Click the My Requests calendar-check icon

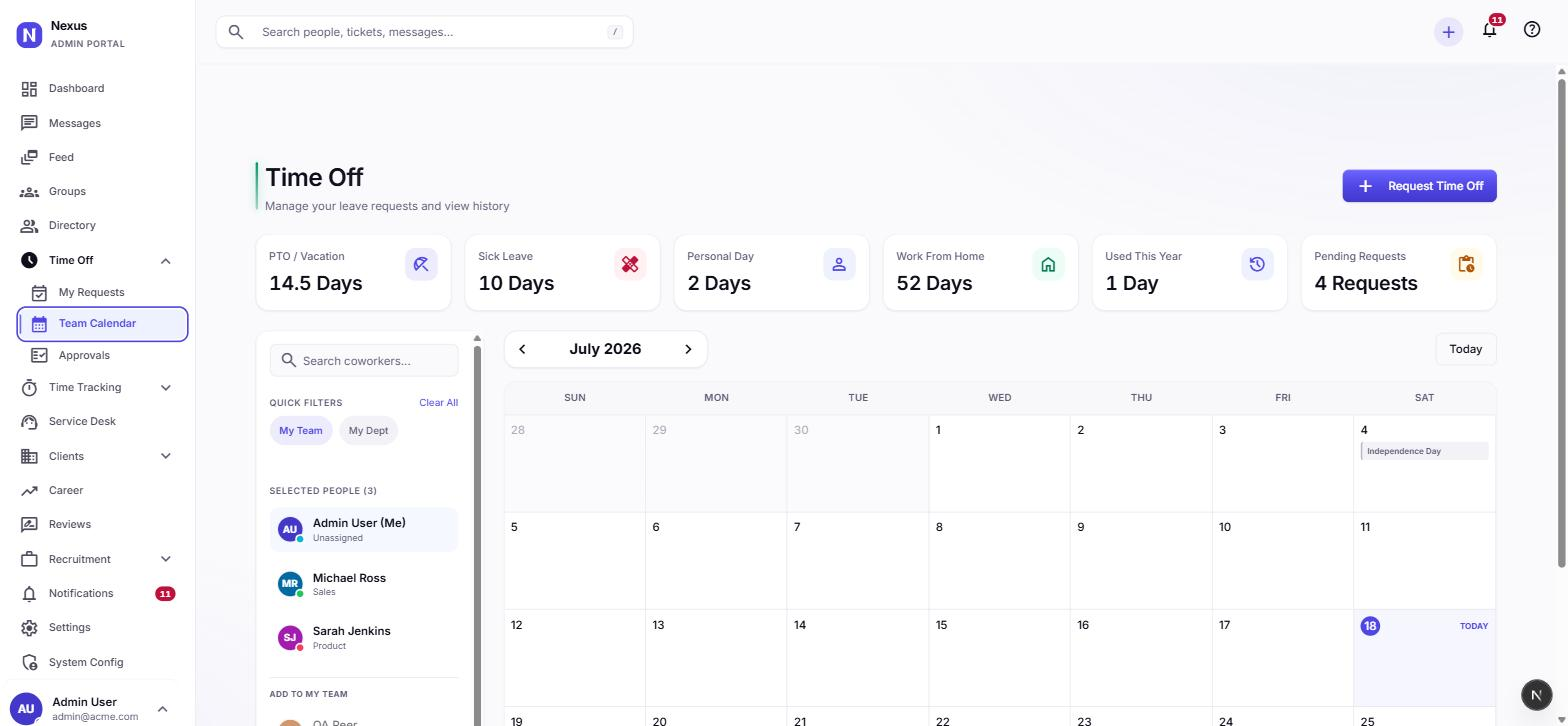39,292
